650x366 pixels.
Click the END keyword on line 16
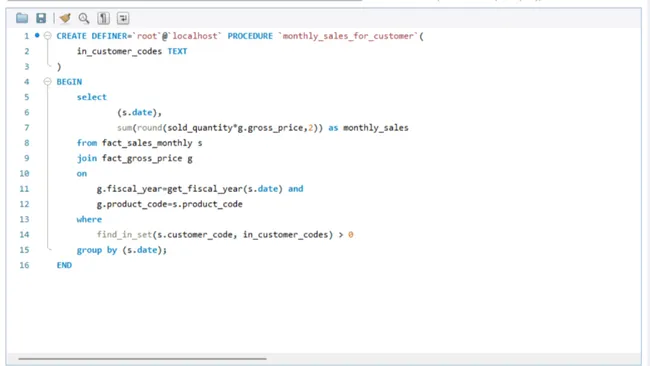tap(64, 265)
